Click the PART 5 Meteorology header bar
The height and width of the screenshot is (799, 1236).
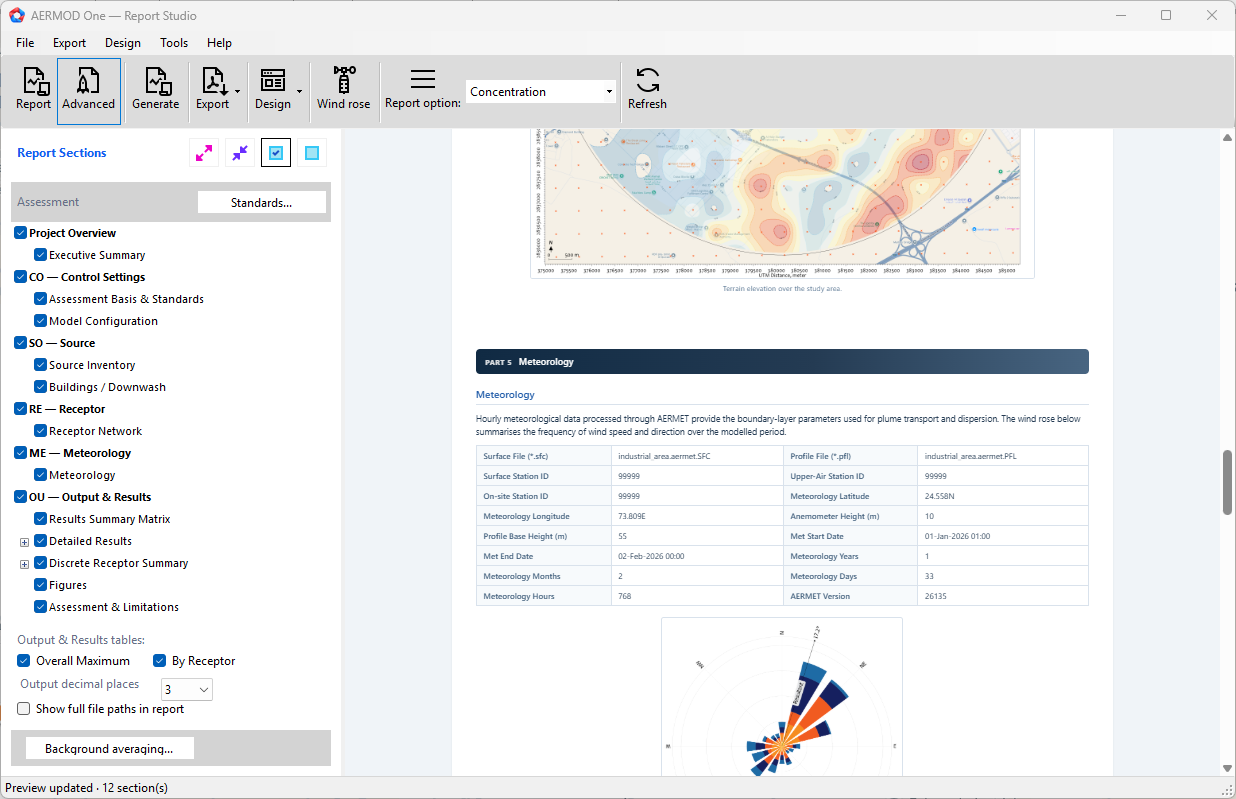click(782, 362)
